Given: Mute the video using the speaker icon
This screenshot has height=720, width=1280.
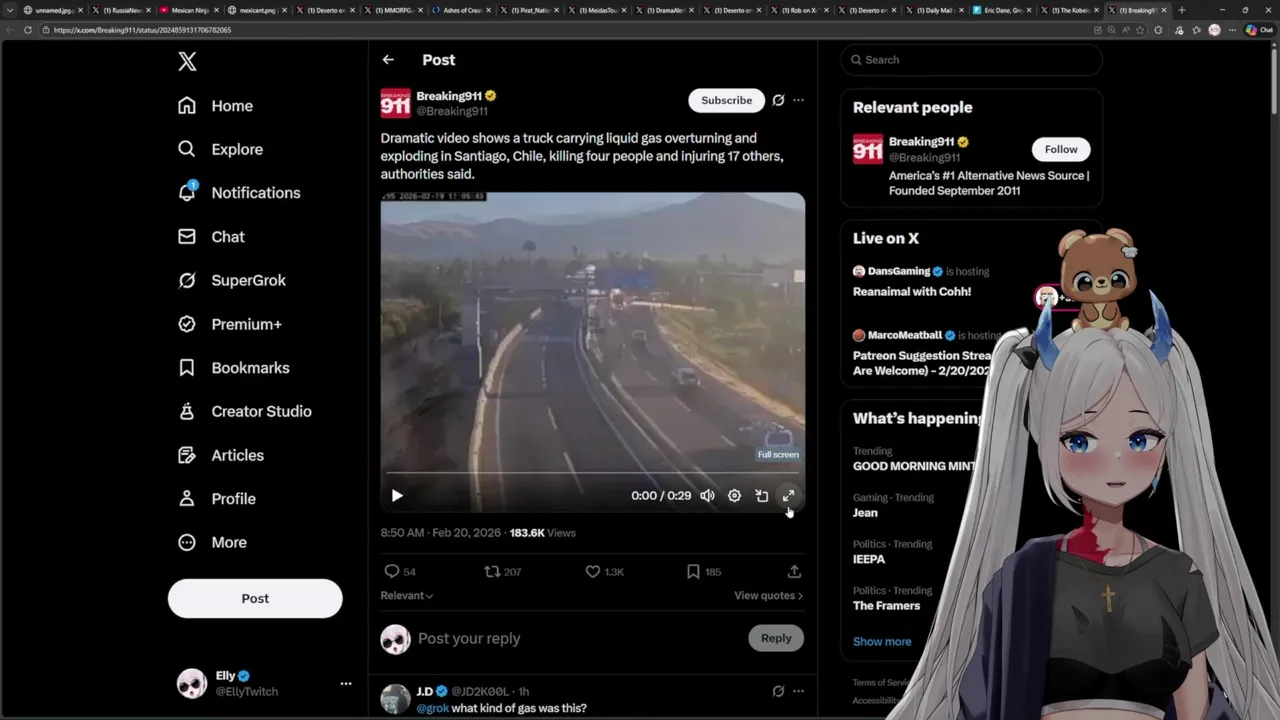Looking at the screenshot, I should click(x=707, y=495).
